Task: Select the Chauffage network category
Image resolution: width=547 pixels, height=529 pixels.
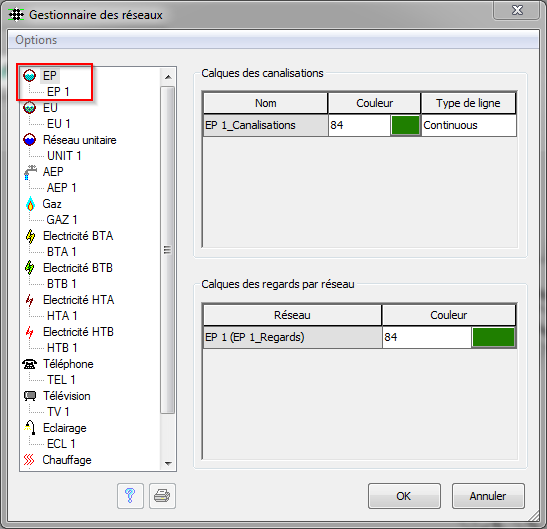Action: tap(67, 460)
